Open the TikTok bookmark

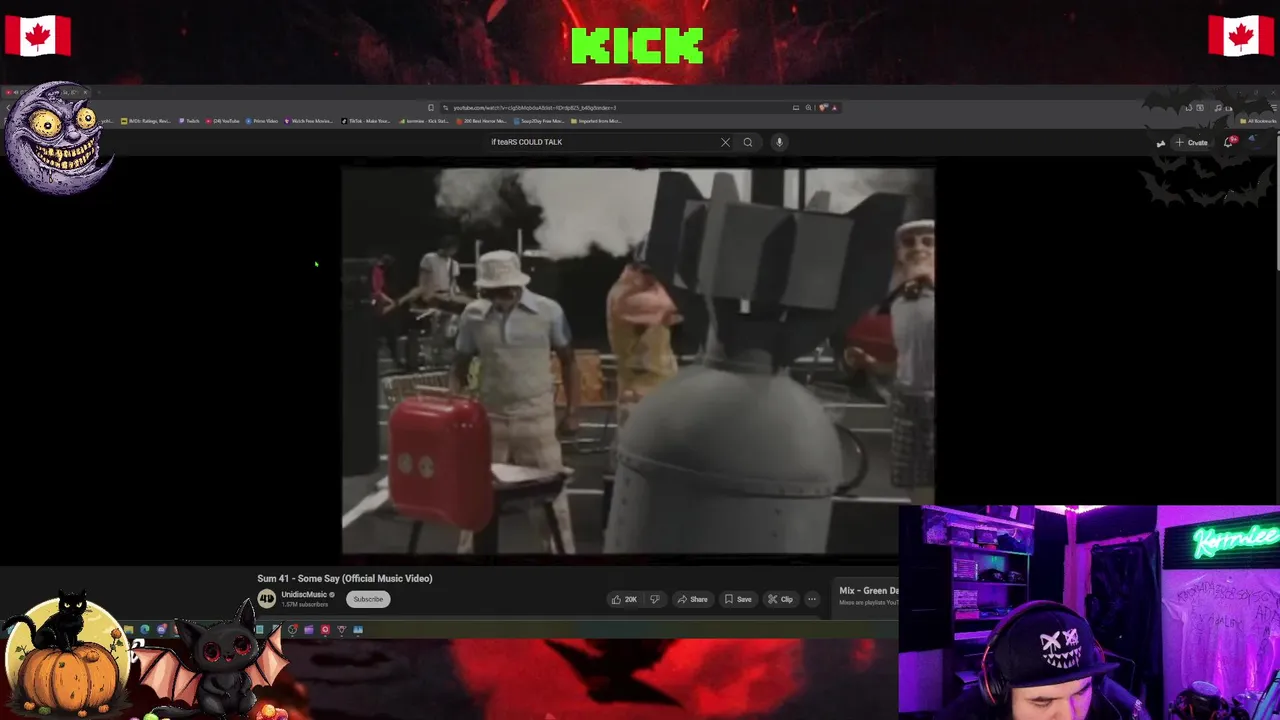click(366, 121)
